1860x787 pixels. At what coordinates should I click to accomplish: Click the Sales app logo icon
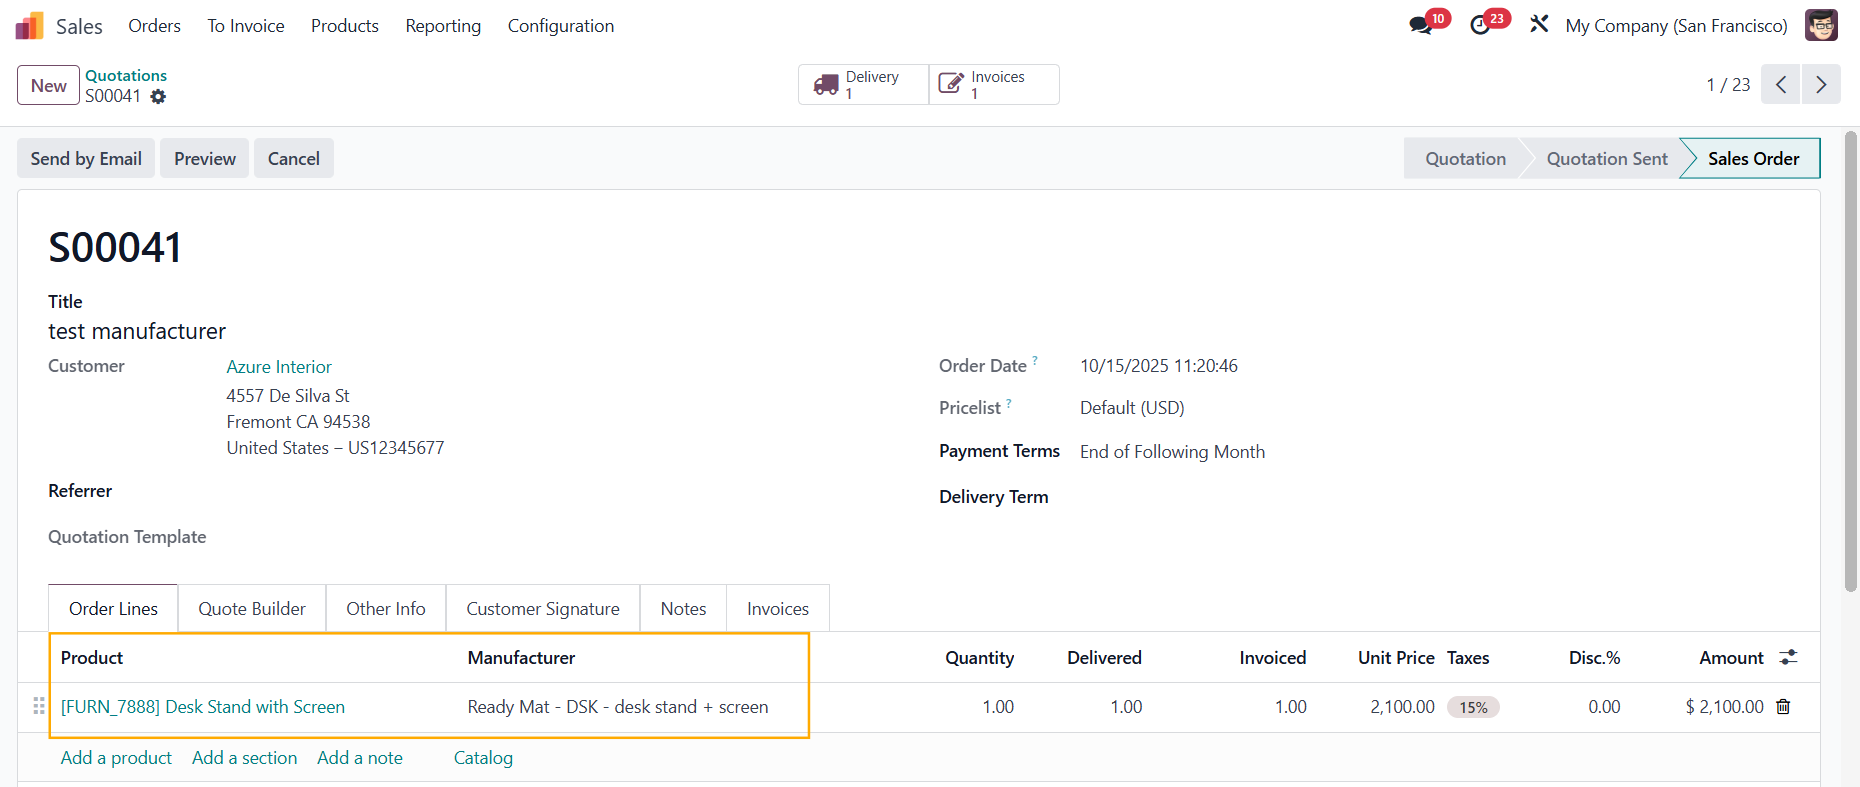click(x=29, y=26)
